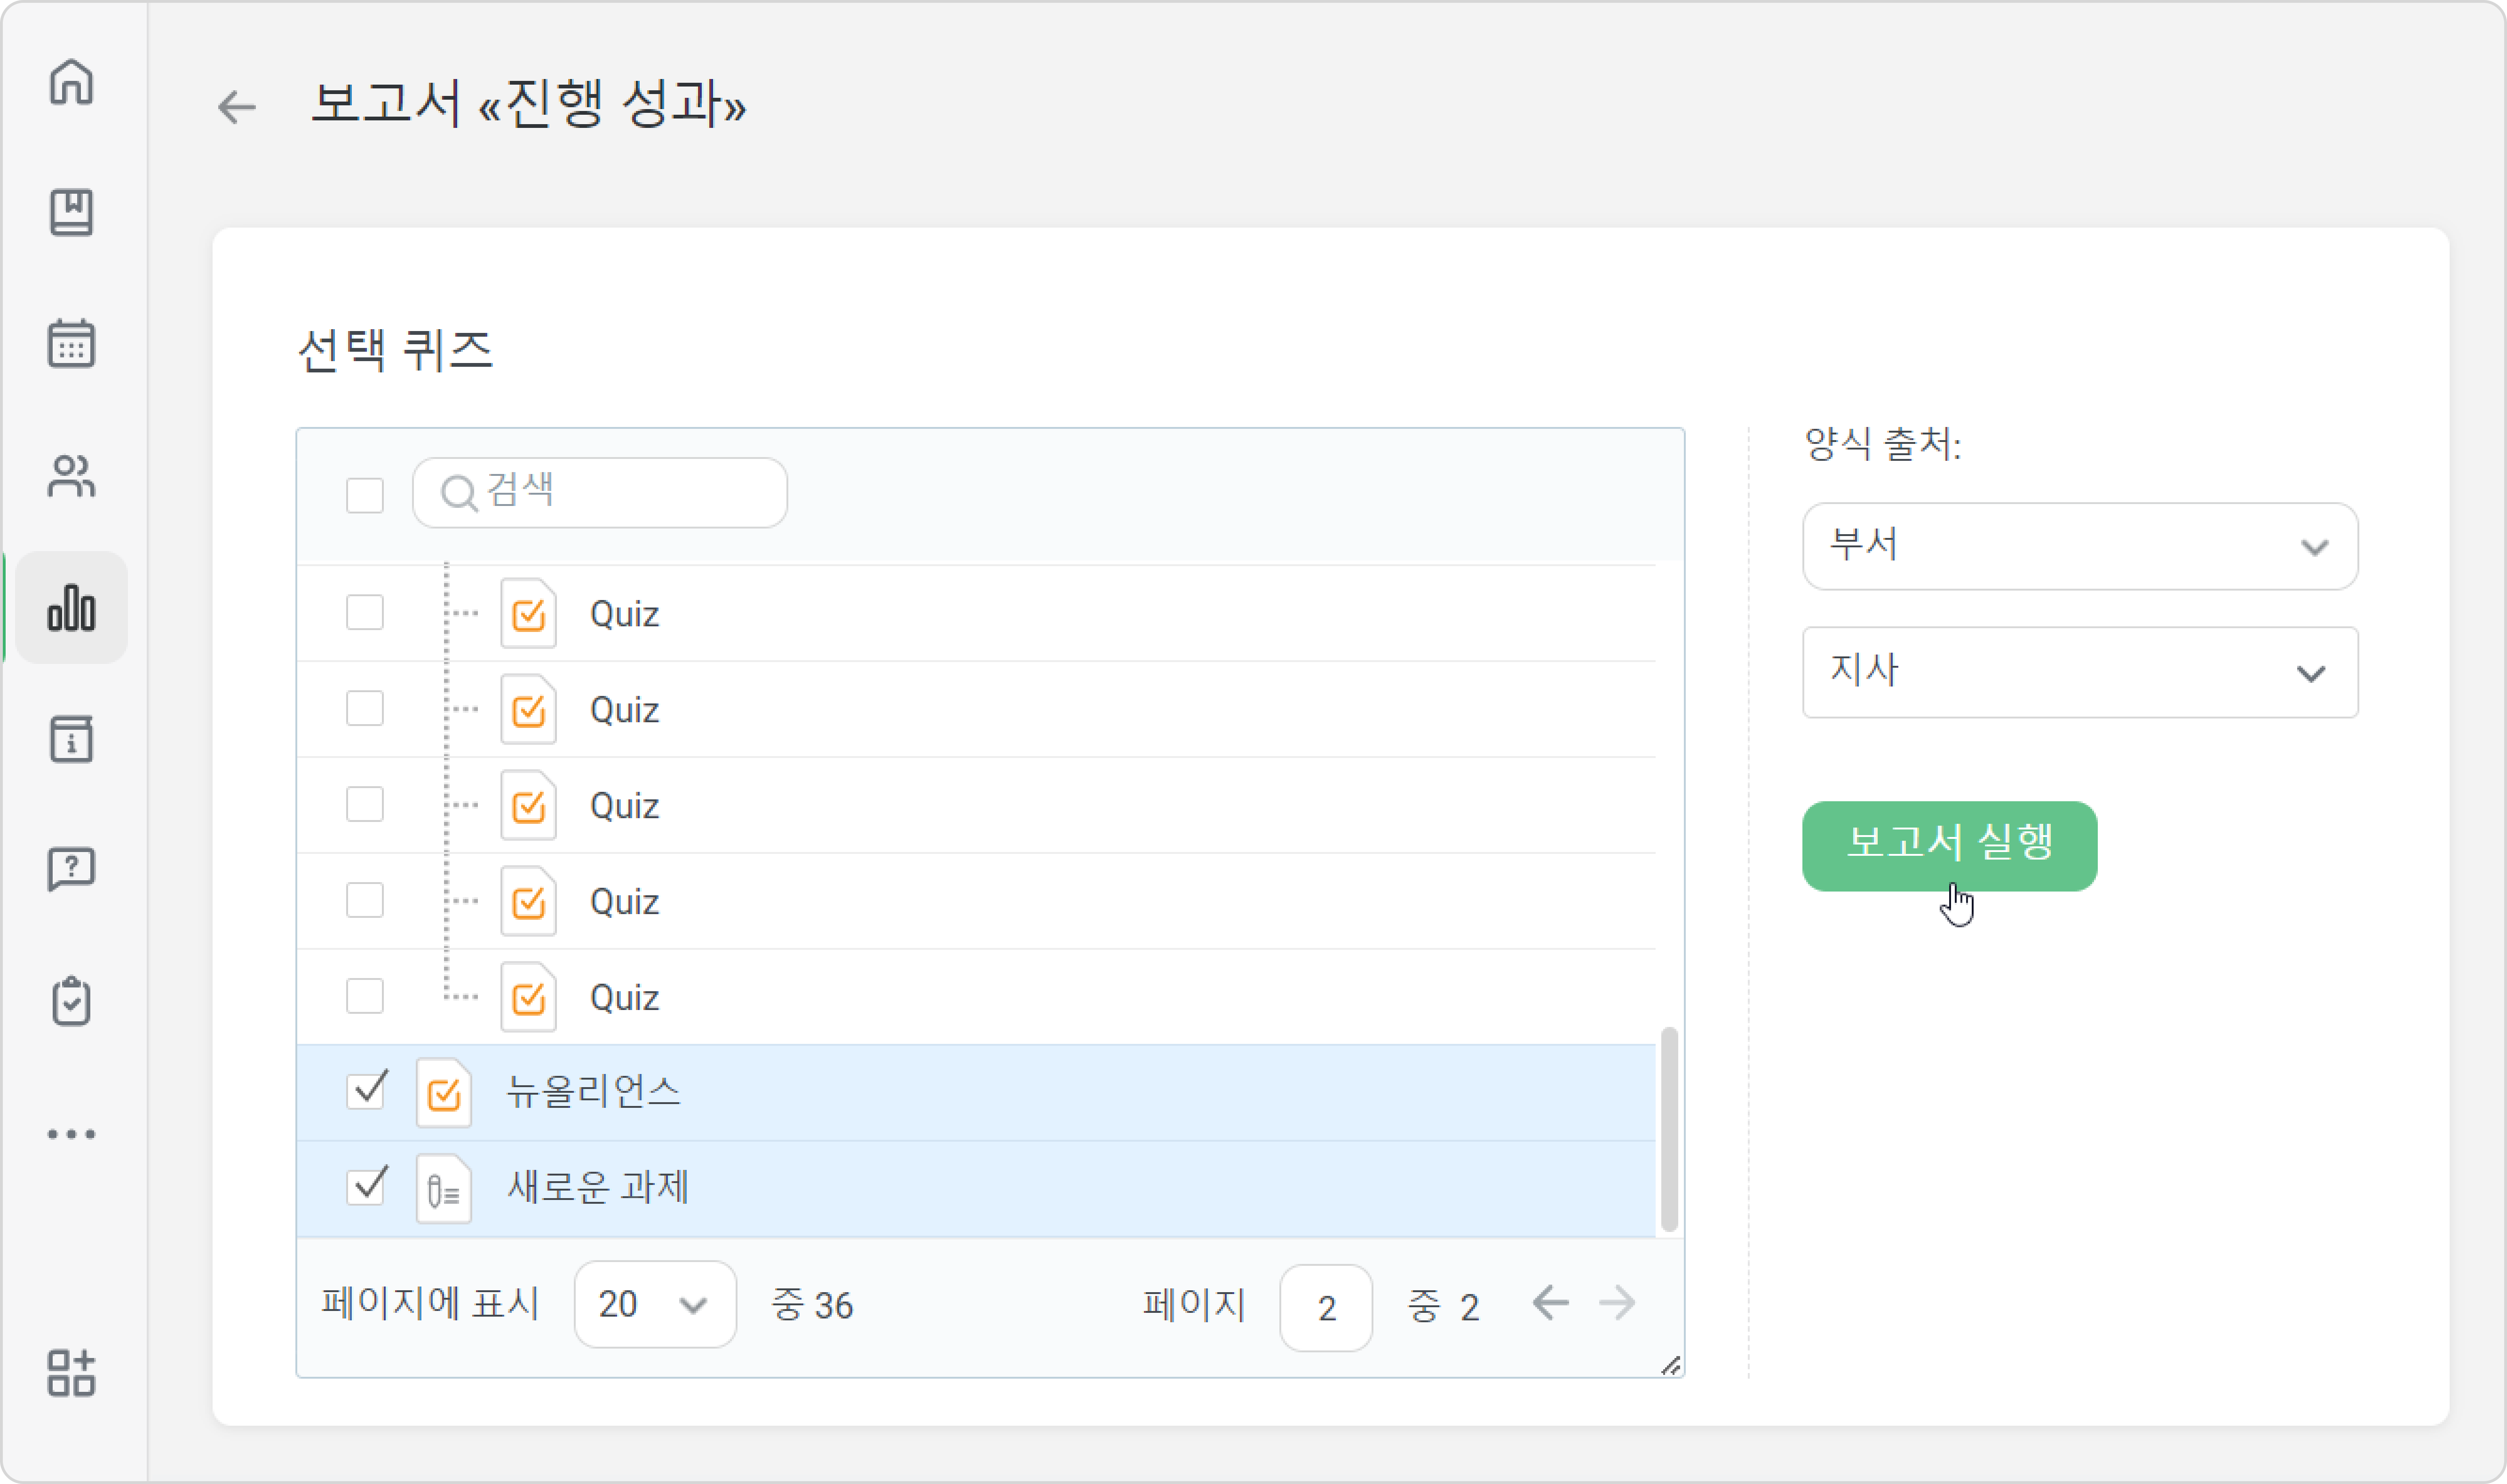Open the calendar icon in sidebar
2507x1484 pixels.
click(x=71, y=343)
